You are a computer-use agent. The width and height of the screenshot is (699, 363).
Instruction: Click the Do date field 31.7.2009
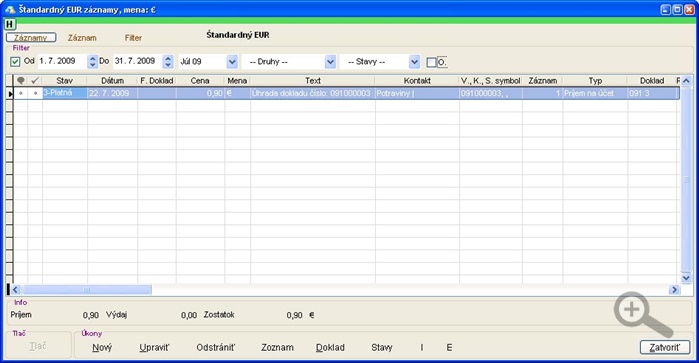138,61
